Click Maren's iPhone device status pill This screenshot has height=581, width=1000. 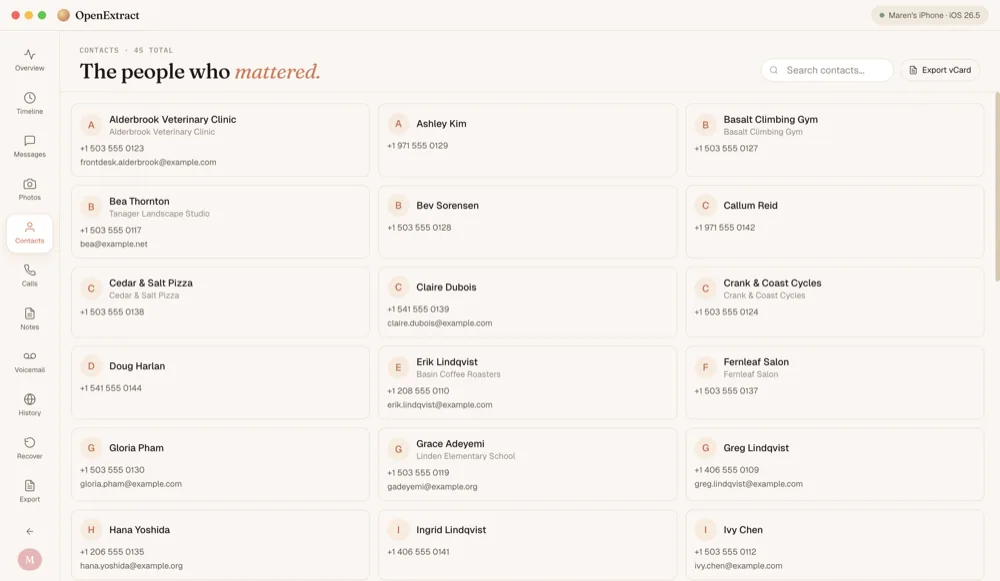tap(930, 15)
